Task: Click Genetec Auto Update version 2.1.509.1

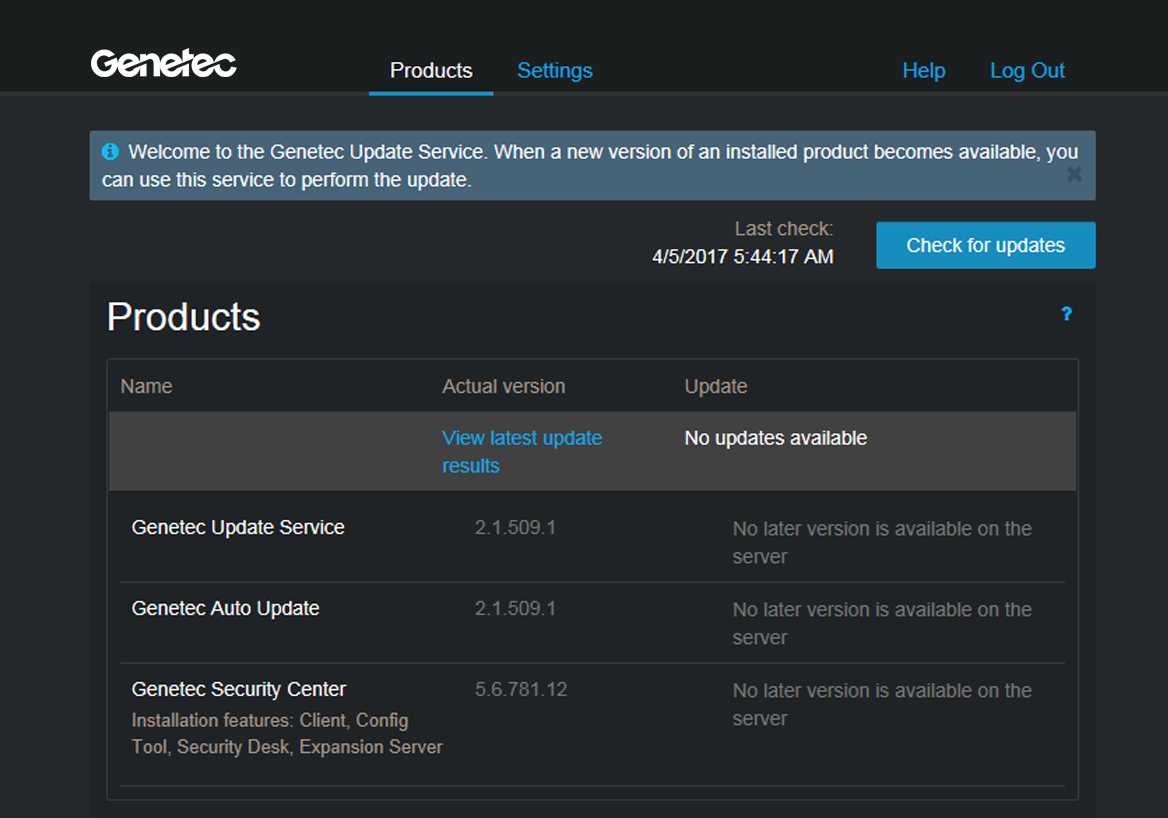Action: (515, 609)
